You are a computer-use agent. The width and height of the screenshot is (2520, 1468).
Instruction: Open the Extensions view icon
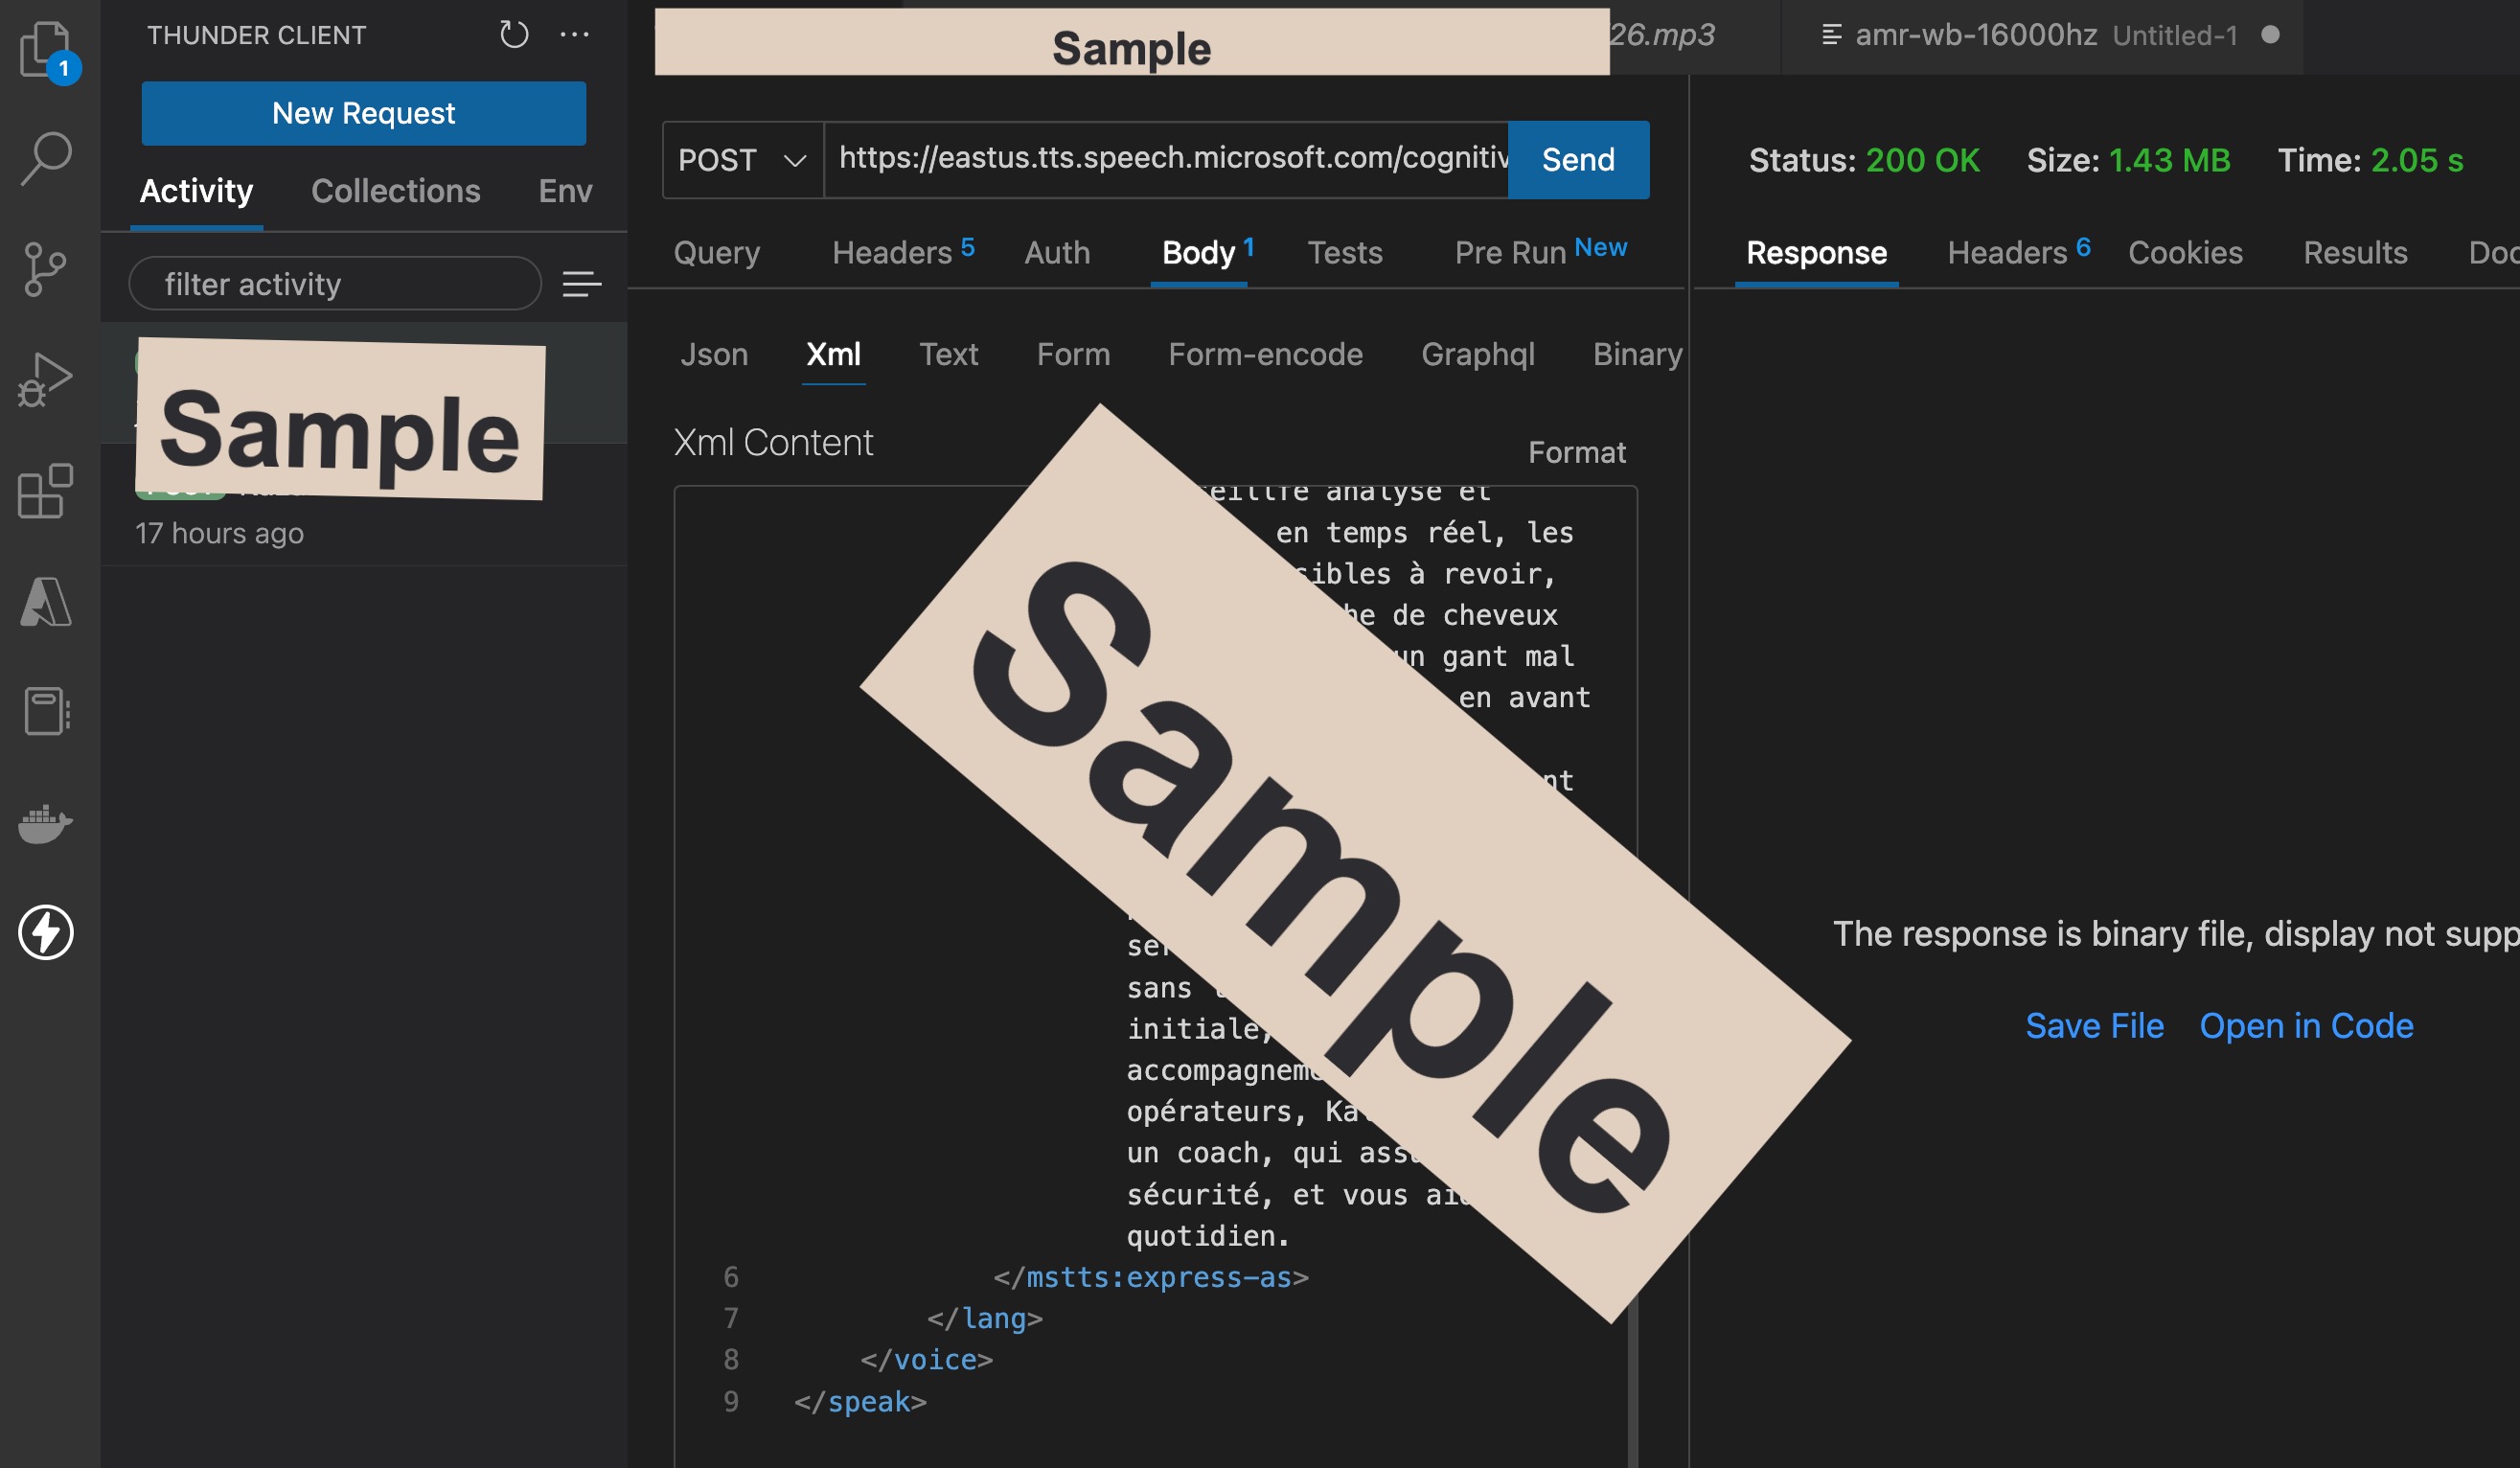(46, 490)
